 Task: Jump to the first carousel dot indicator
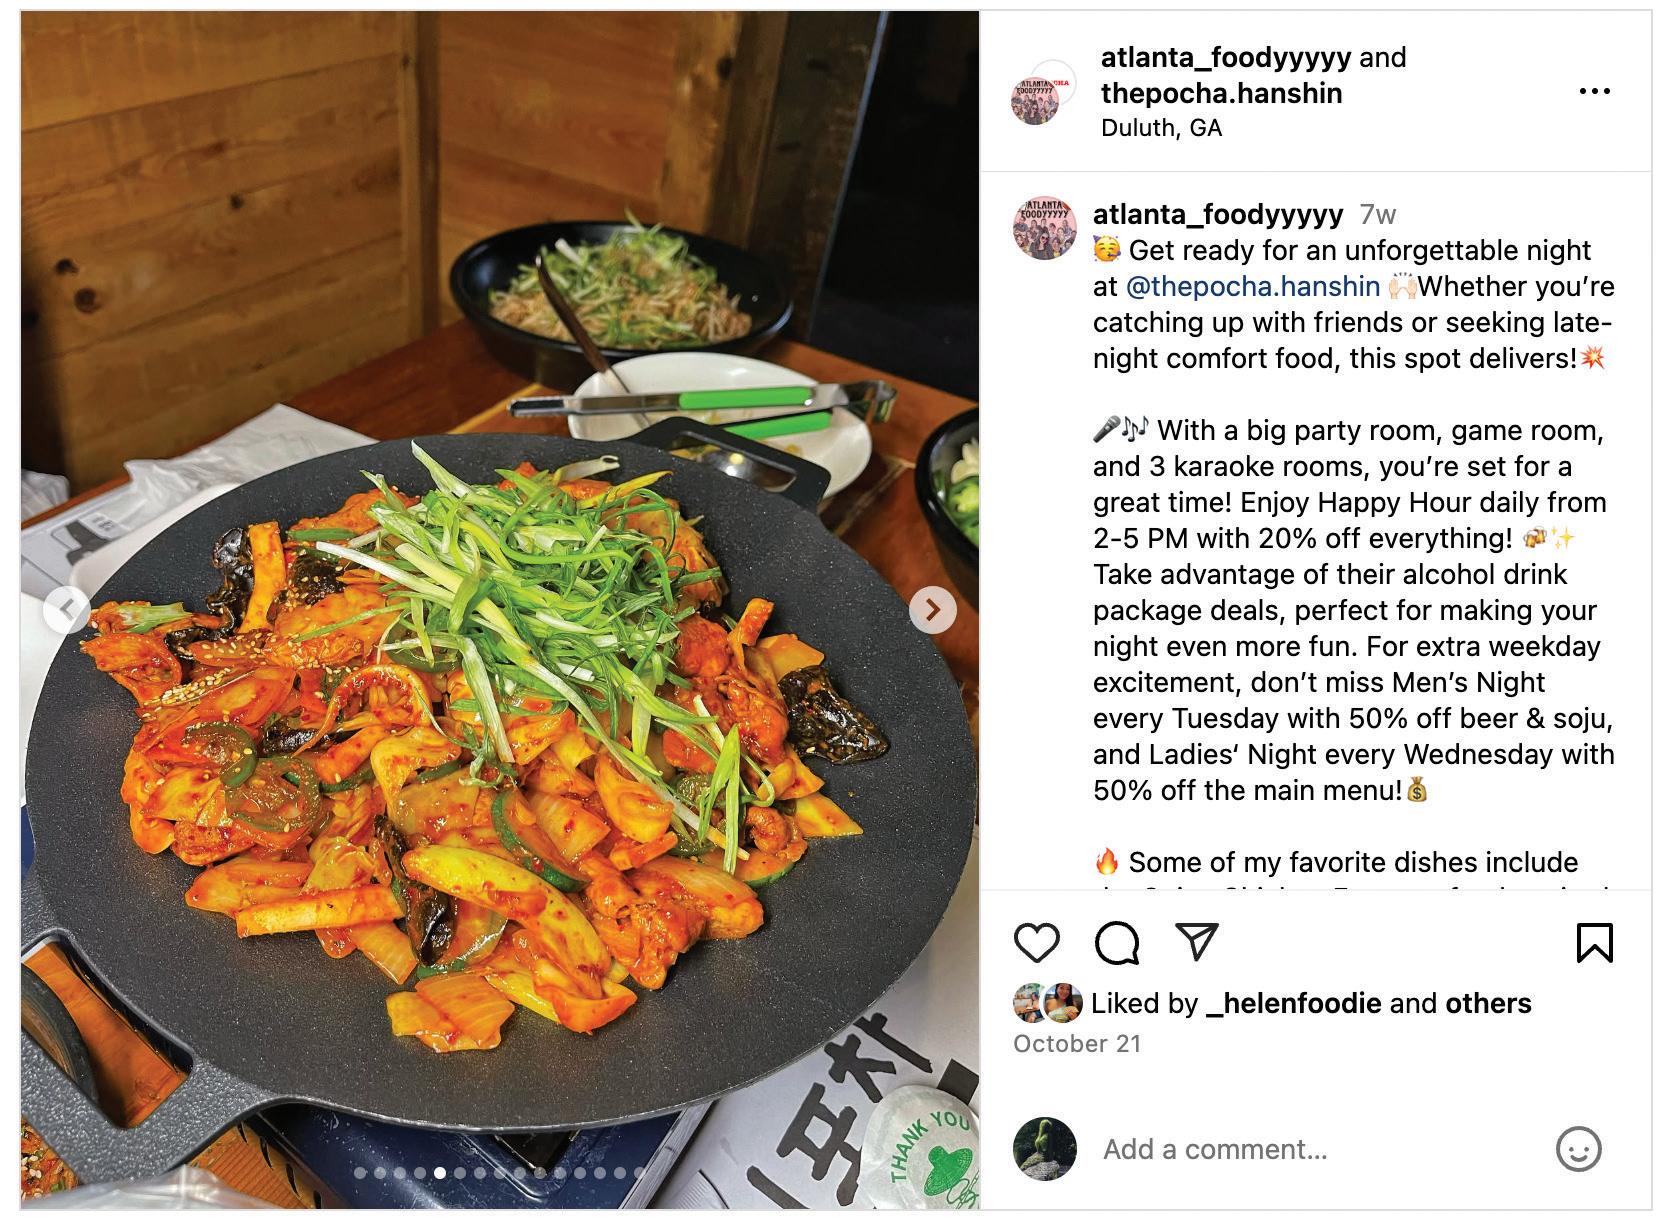[x=360, y=1173]
